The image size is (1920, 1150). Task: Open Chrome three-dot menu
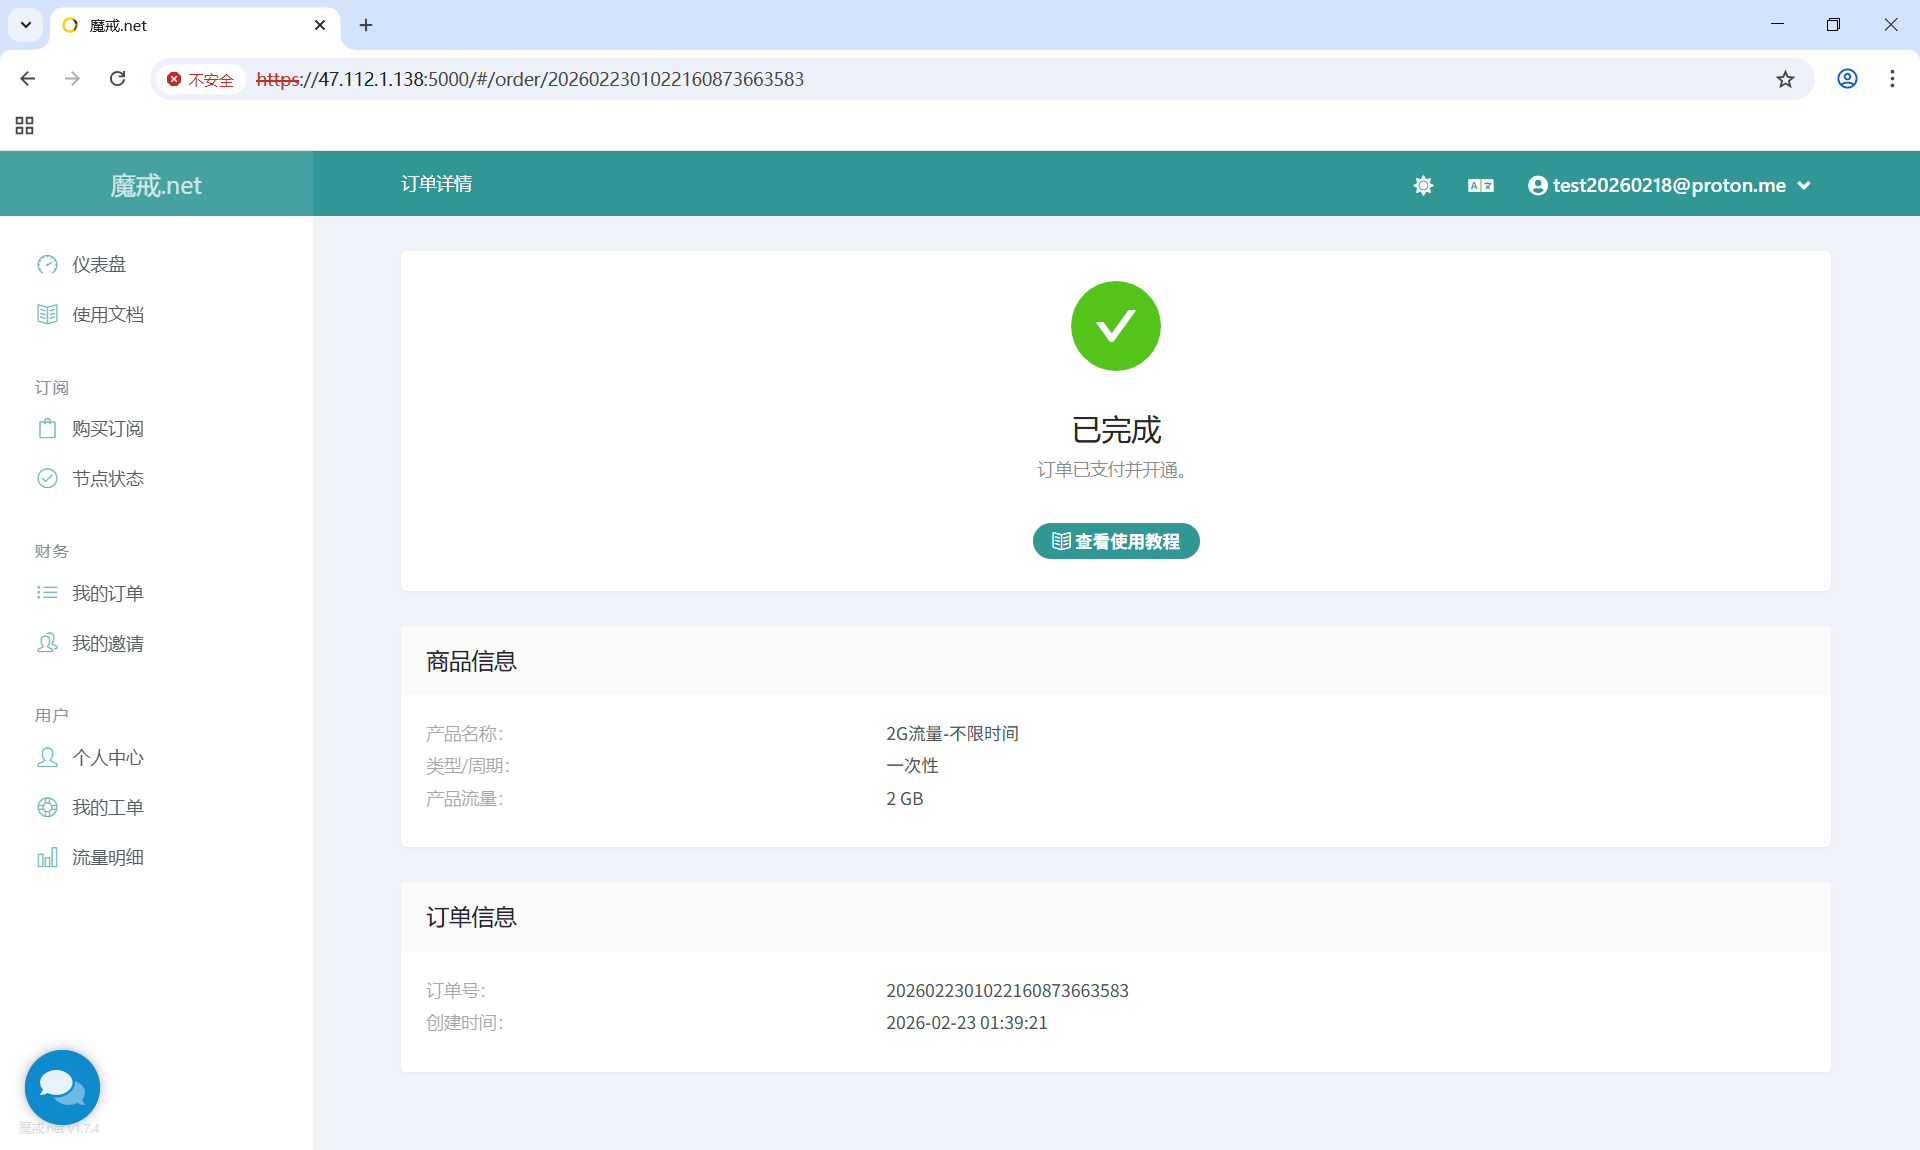tap(1892, 79)
